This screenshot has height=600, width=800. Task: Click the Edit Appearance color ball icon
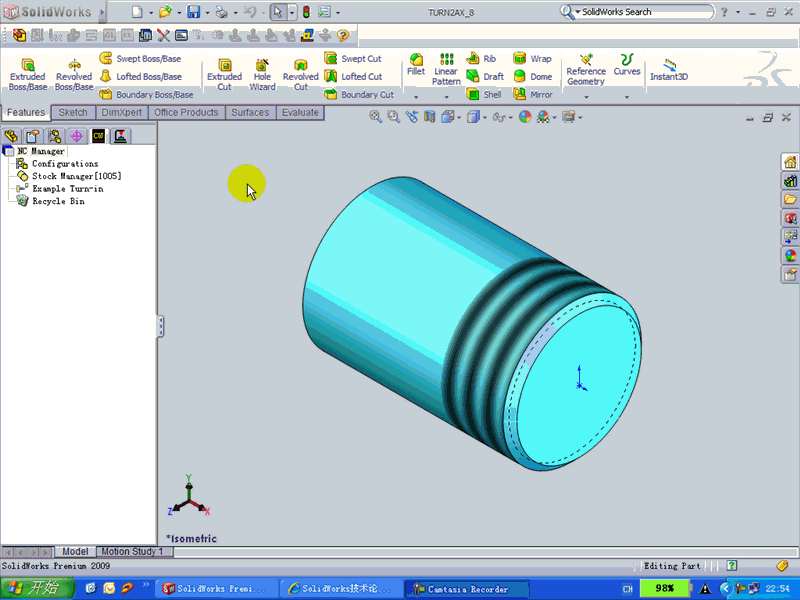coord(525,117)
